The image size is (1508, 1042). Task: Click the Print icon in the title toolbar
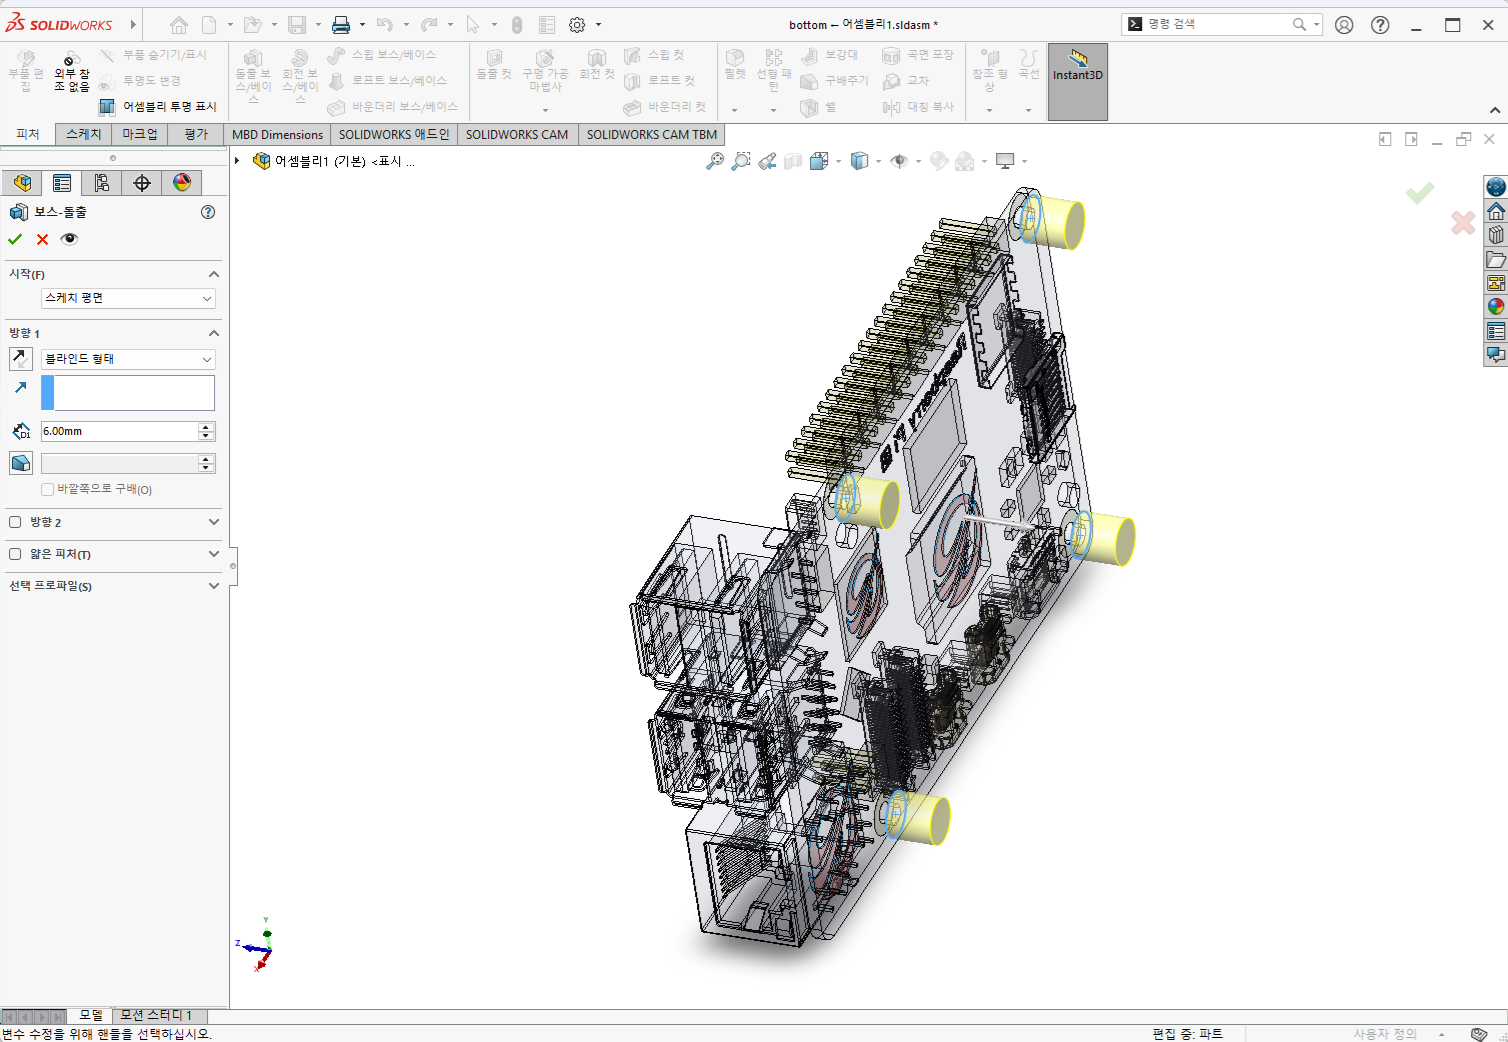point(341,25)
